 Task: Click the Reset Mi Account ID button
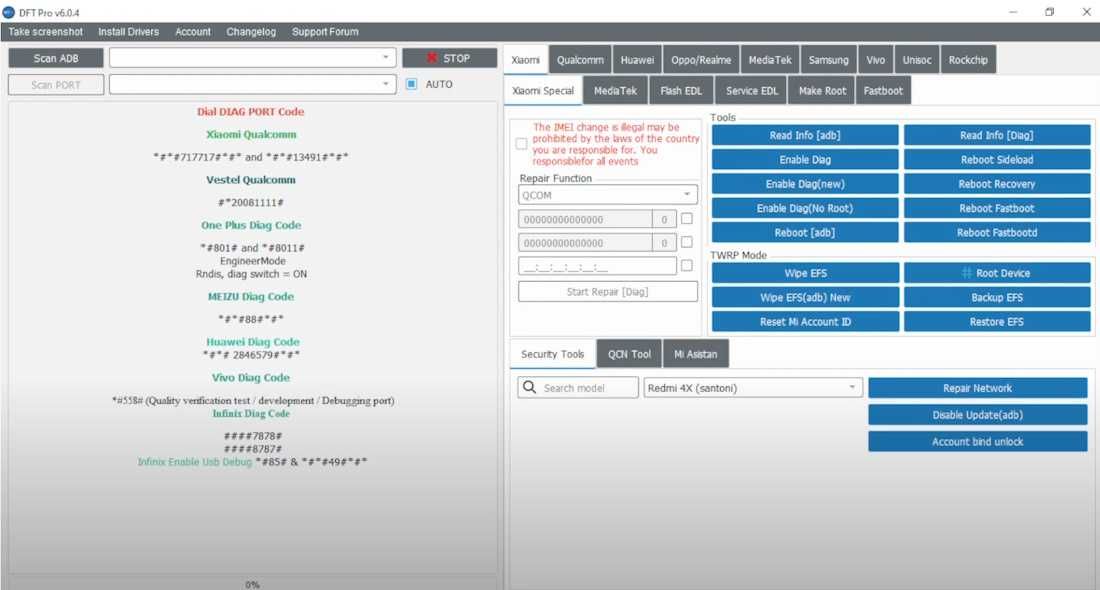[805, 321]
